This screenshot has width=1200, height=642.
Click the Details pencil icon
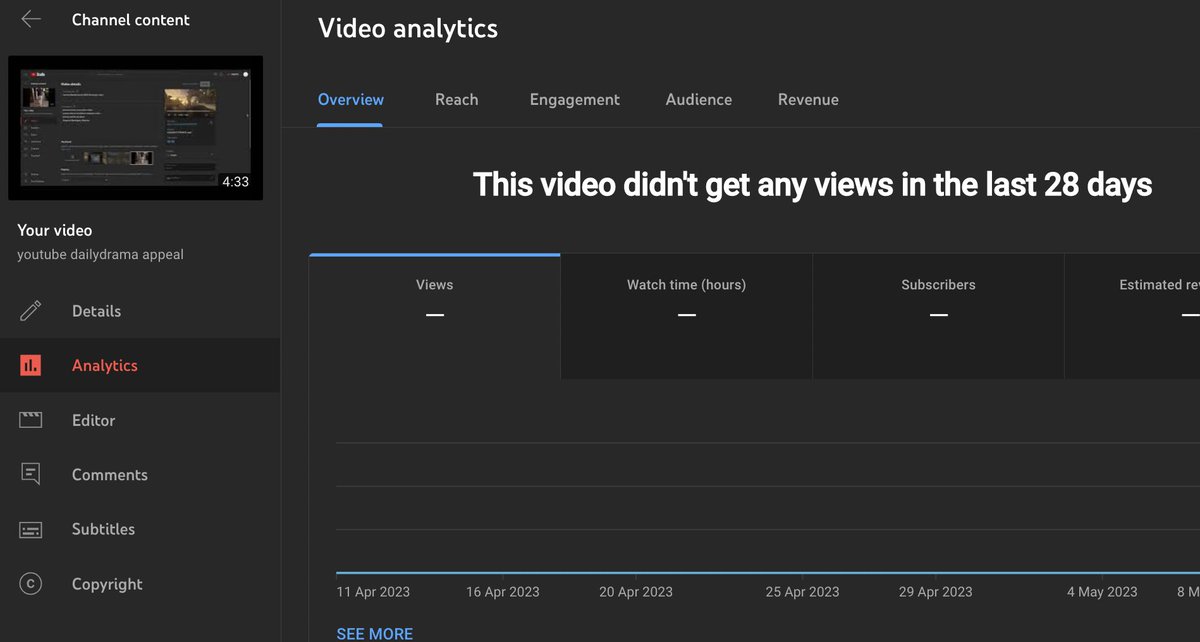pyautogui.click(x=31, y=311)
